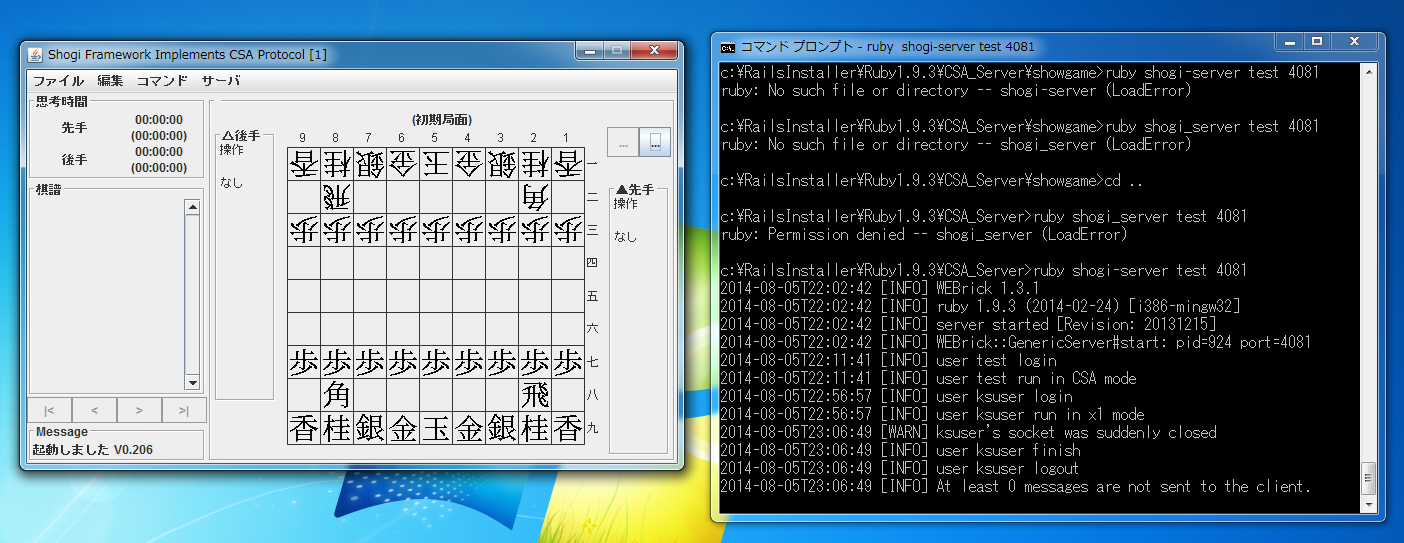
Task: Click the (初期局面) board heading
Action: coord(442,119)
